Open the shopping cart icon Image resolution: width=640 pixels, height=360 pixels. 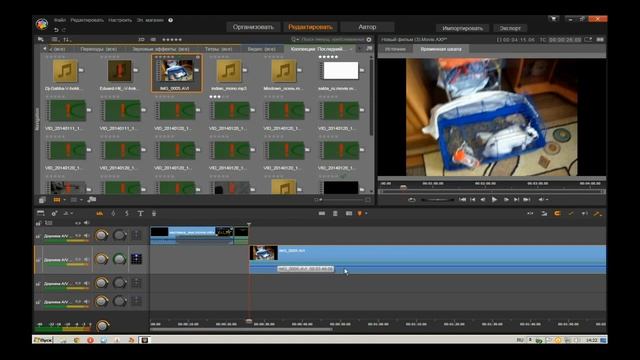coord(553,19)
